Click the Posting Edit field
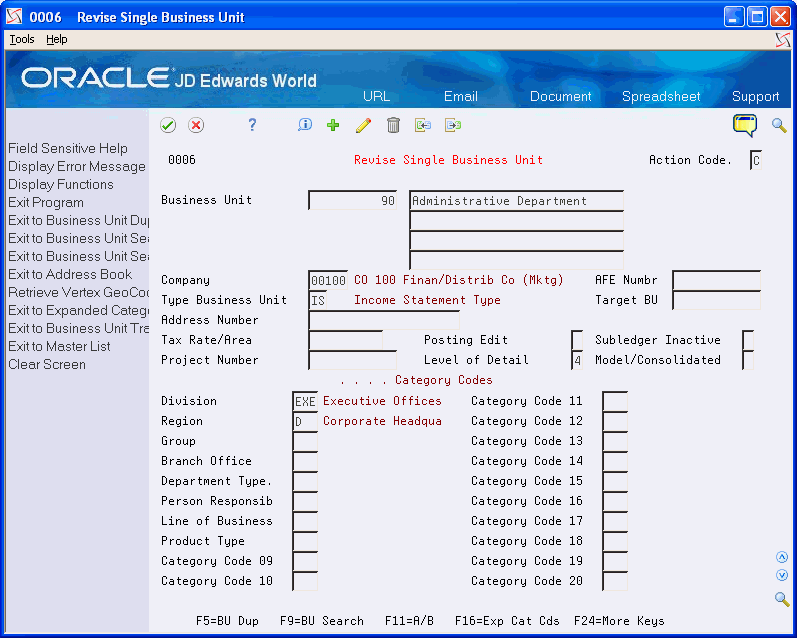Viewport: 797px width, 638px height. (x=577, y=340)
